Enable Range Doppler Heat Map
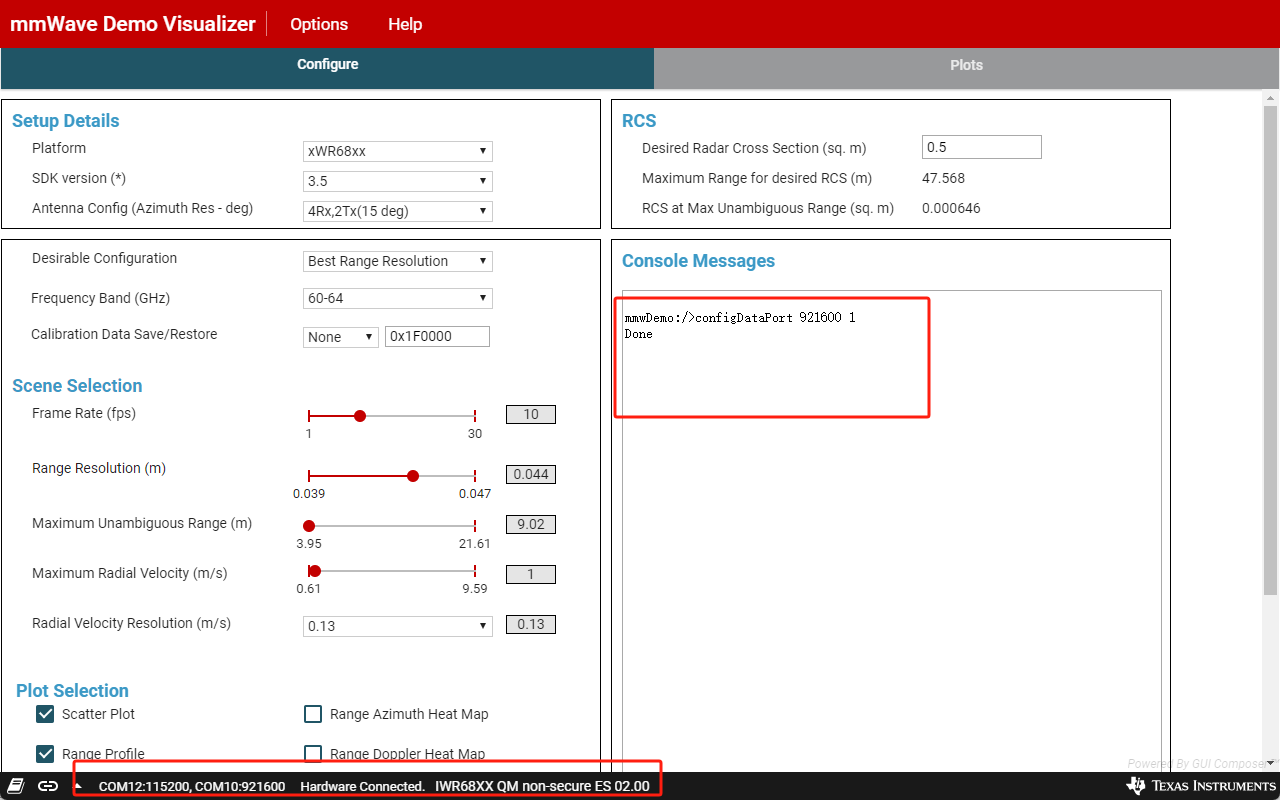Viewport: 1280px width, 800px height. (313, 754)
